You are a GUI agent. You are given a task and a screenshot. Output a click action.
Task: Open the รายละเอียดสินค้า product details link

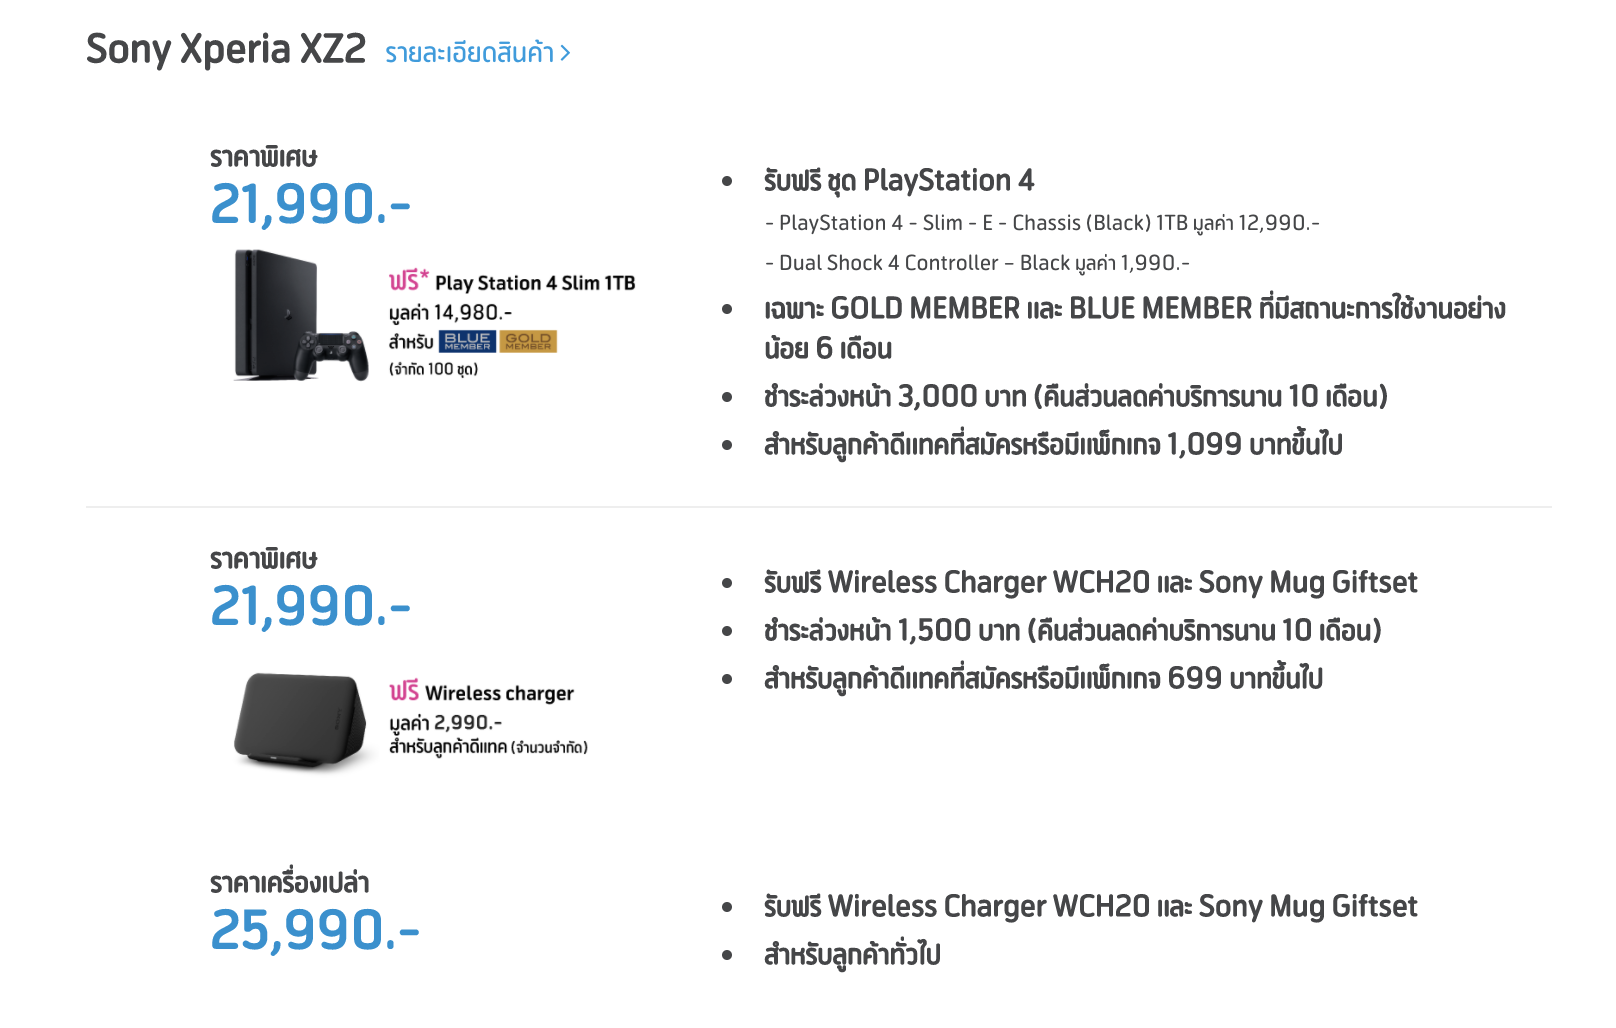(469, 53)
